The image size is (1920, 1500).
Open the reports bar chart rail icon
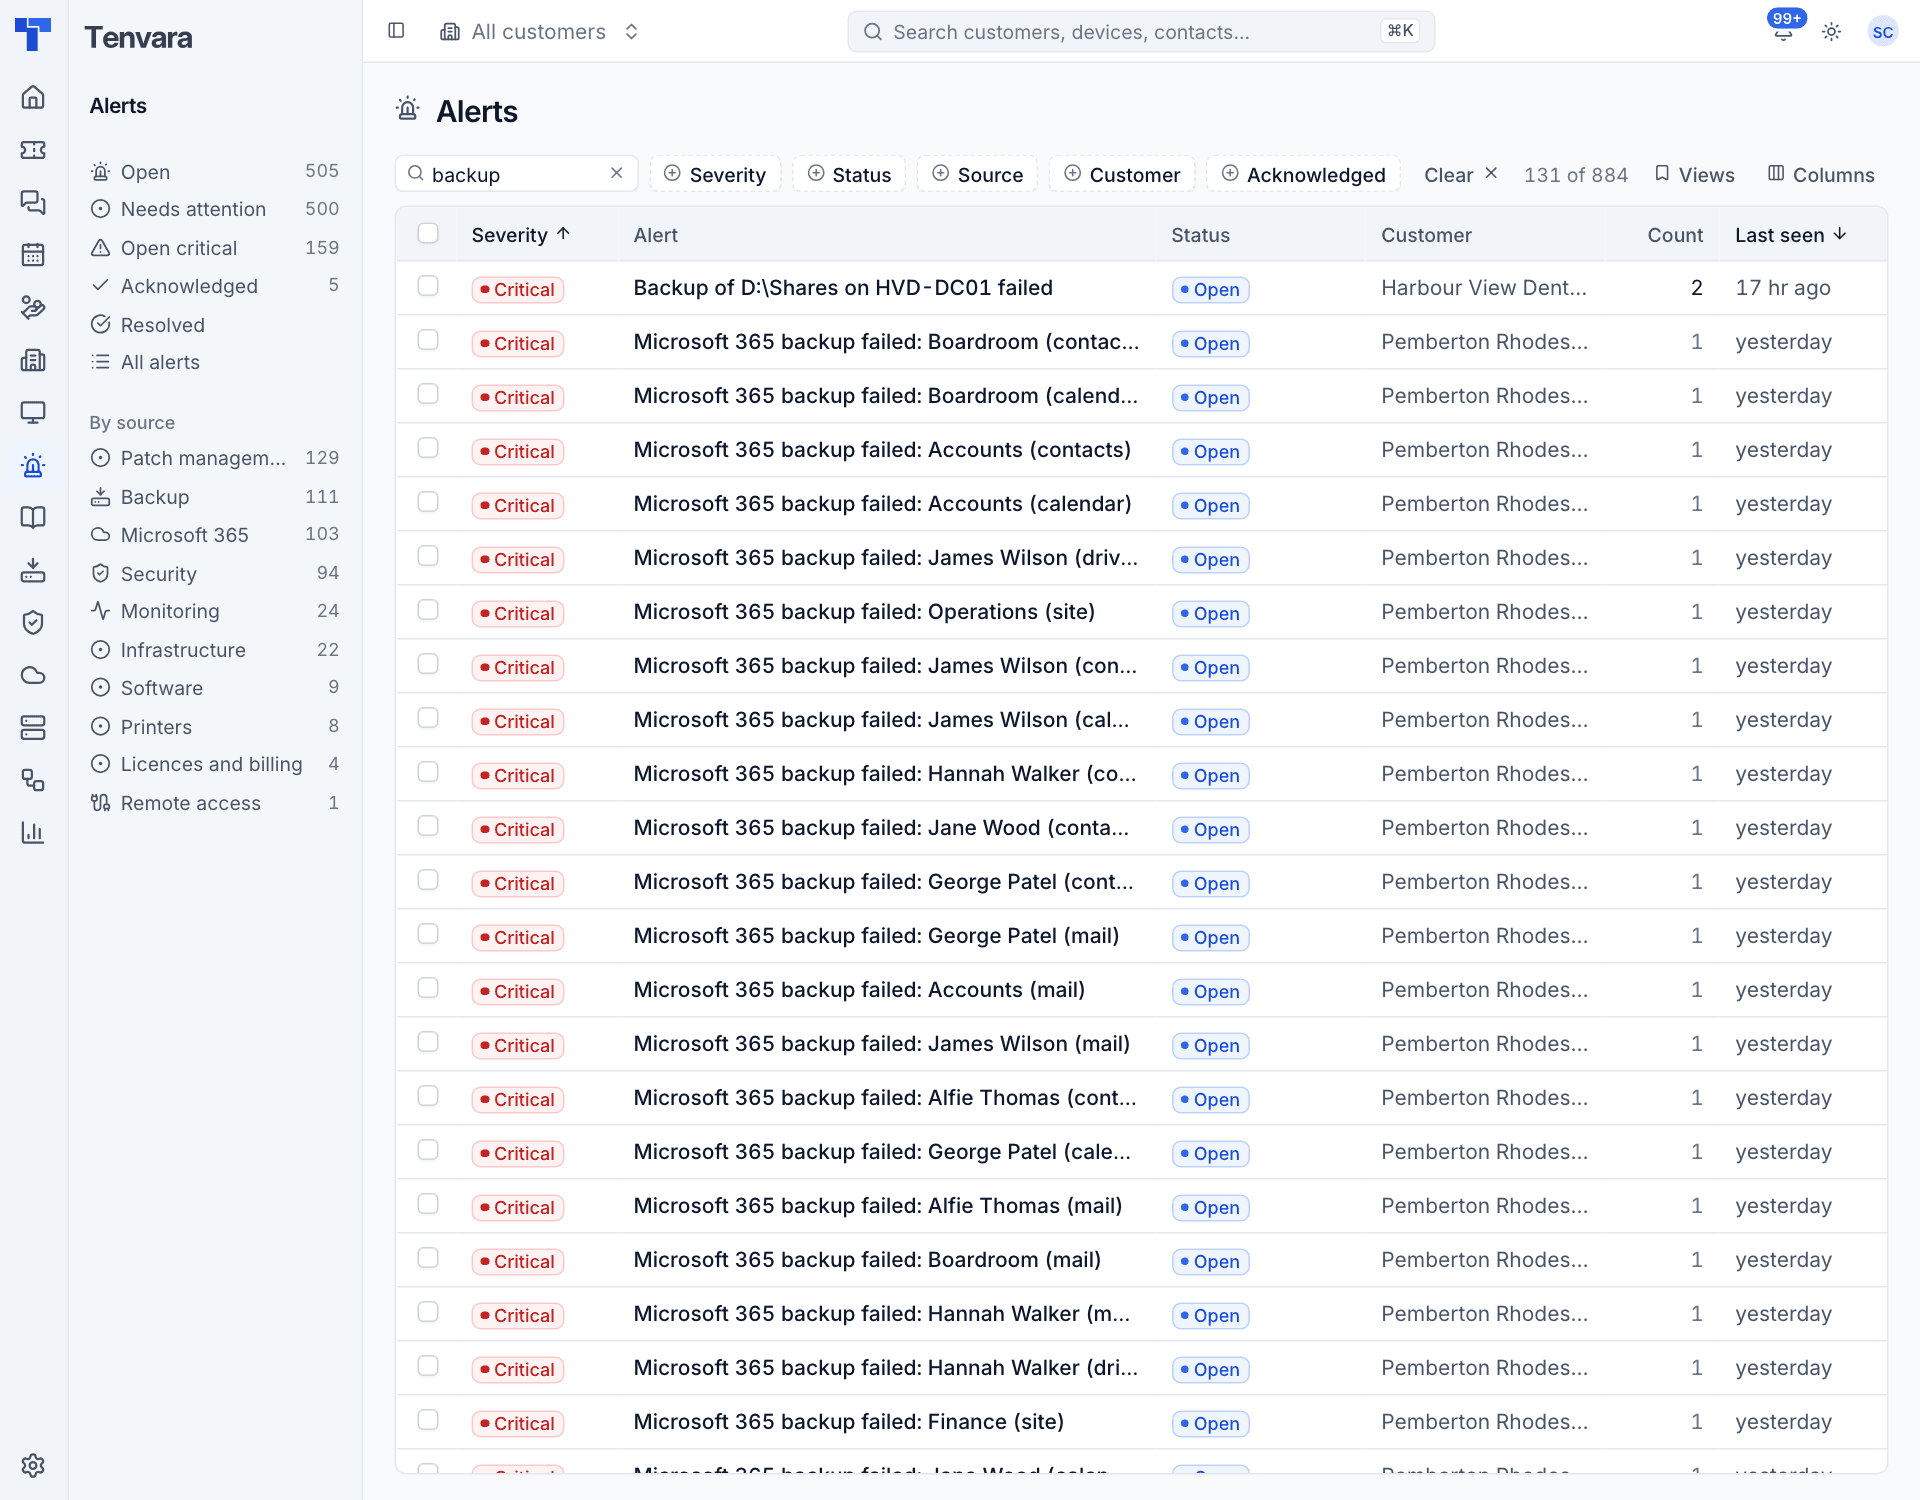pos(33,832)
